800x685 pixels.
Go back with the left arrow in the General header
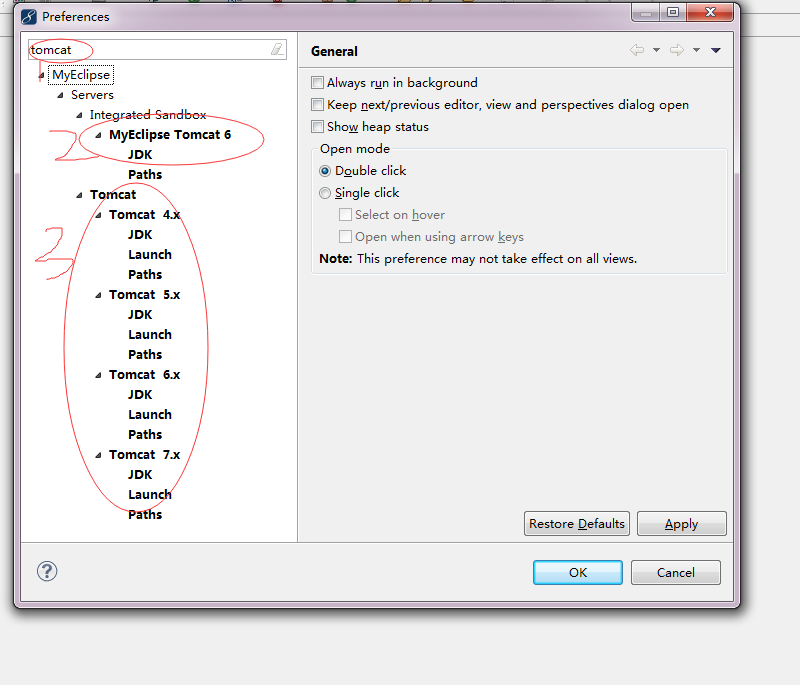pos(637,50)
